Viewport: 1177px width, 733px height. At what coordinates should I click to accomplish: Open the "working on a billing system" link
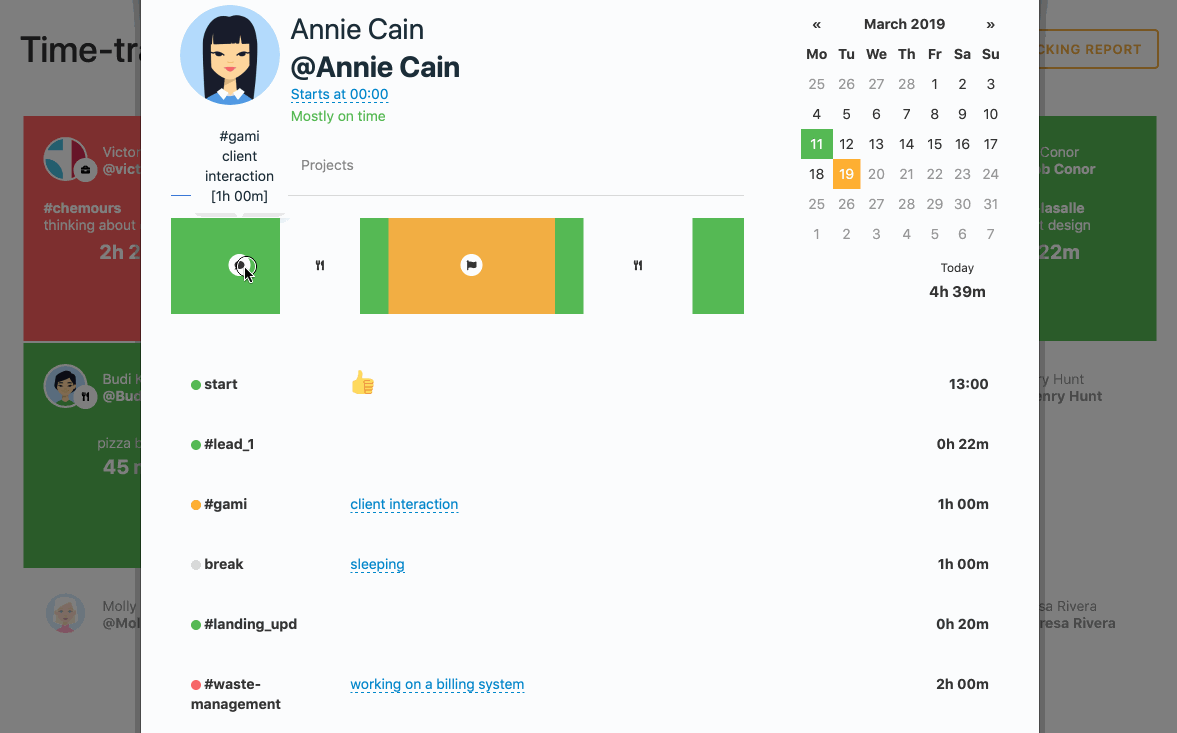pyautogui.click(x=437, y=685)
